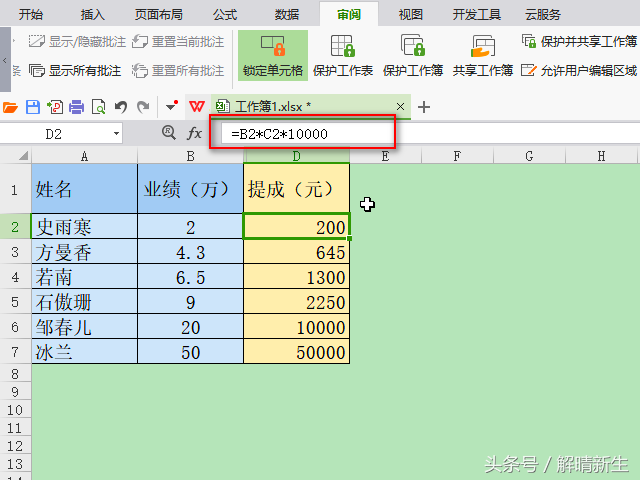
Task: Open the 页面布局 (Page Layout) ribbon tab
Action: 159,15
